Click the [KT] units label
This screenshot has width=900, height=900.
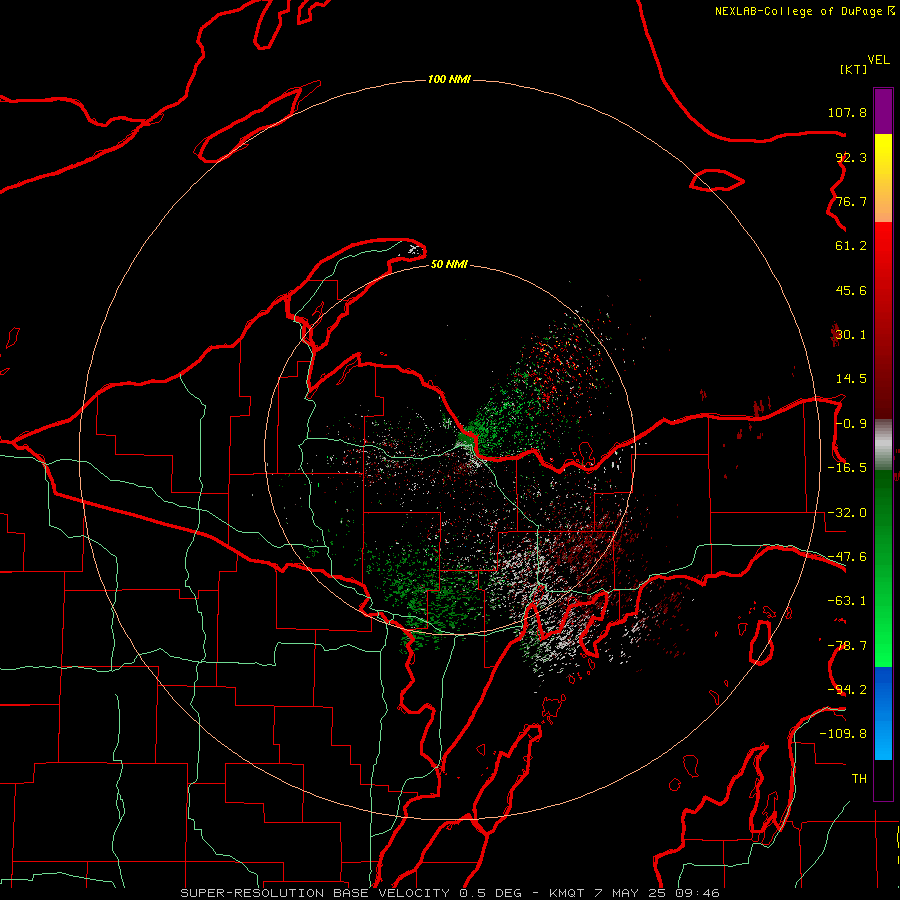point(854,69)
